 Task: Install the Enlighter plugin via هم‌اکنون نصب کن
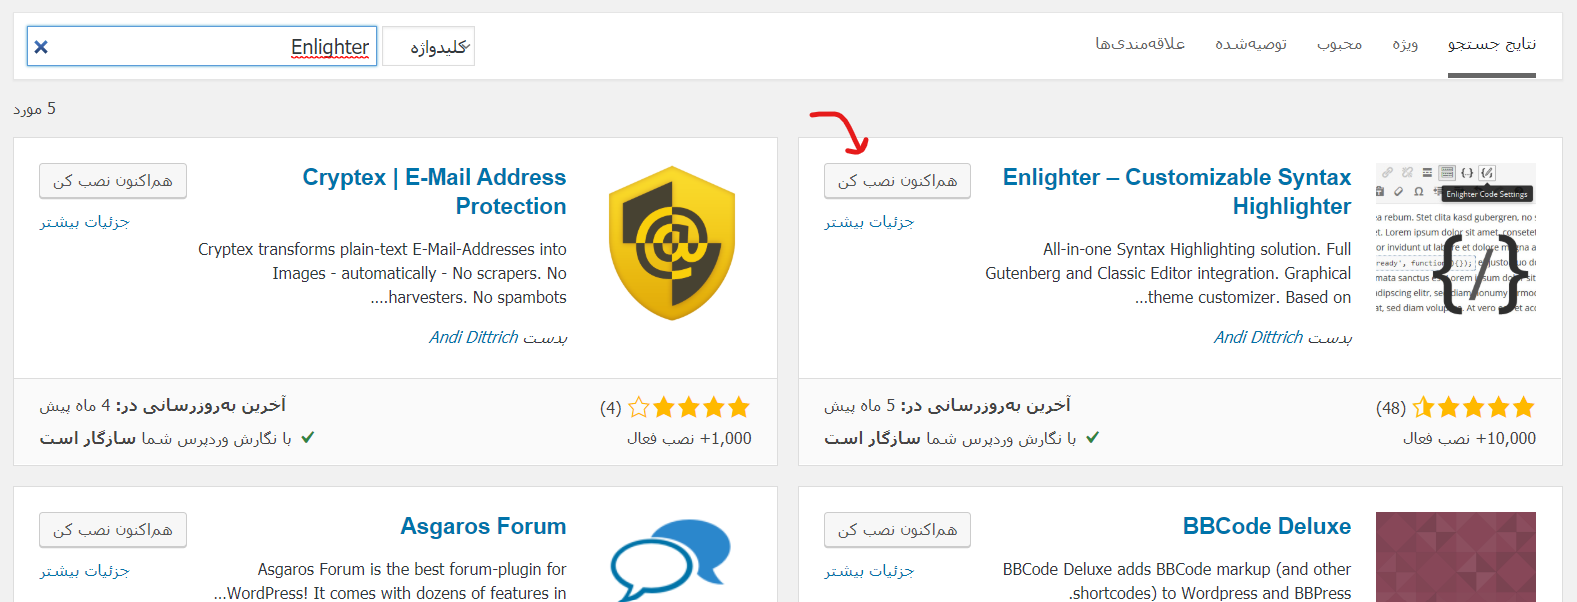click(897, 180)
